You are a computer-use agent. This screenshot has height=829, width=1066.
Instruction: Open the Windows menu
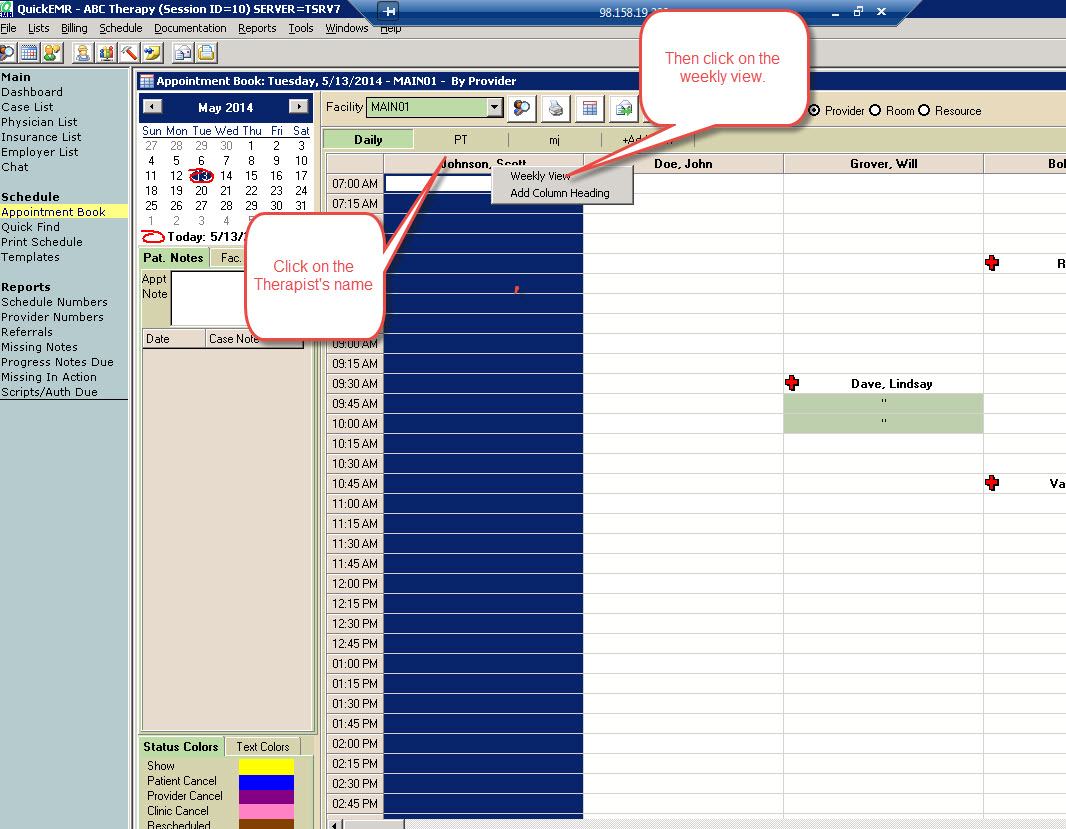tap(347, 28)
